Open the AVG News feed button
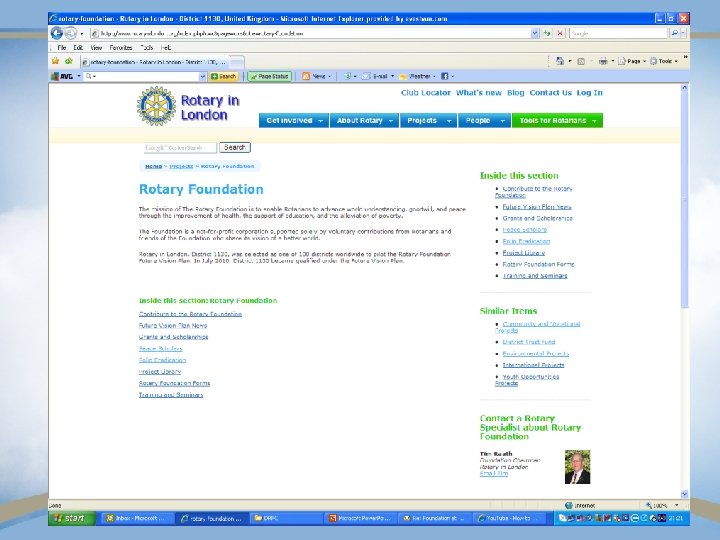The height and width of the screenshot is (540, 720). tap(316, 76)
